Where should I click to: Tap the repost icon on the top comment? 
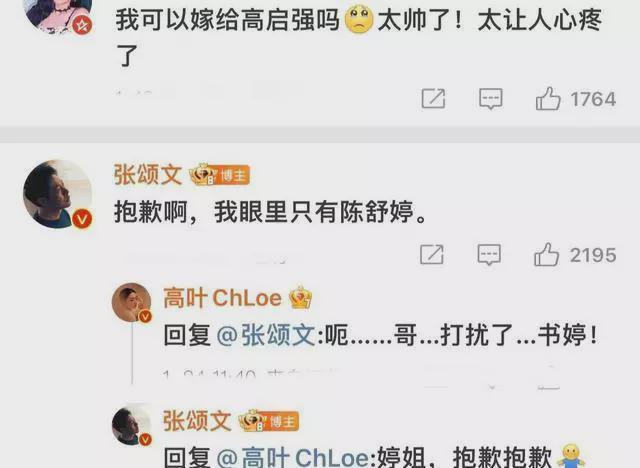tap(433, 98)
